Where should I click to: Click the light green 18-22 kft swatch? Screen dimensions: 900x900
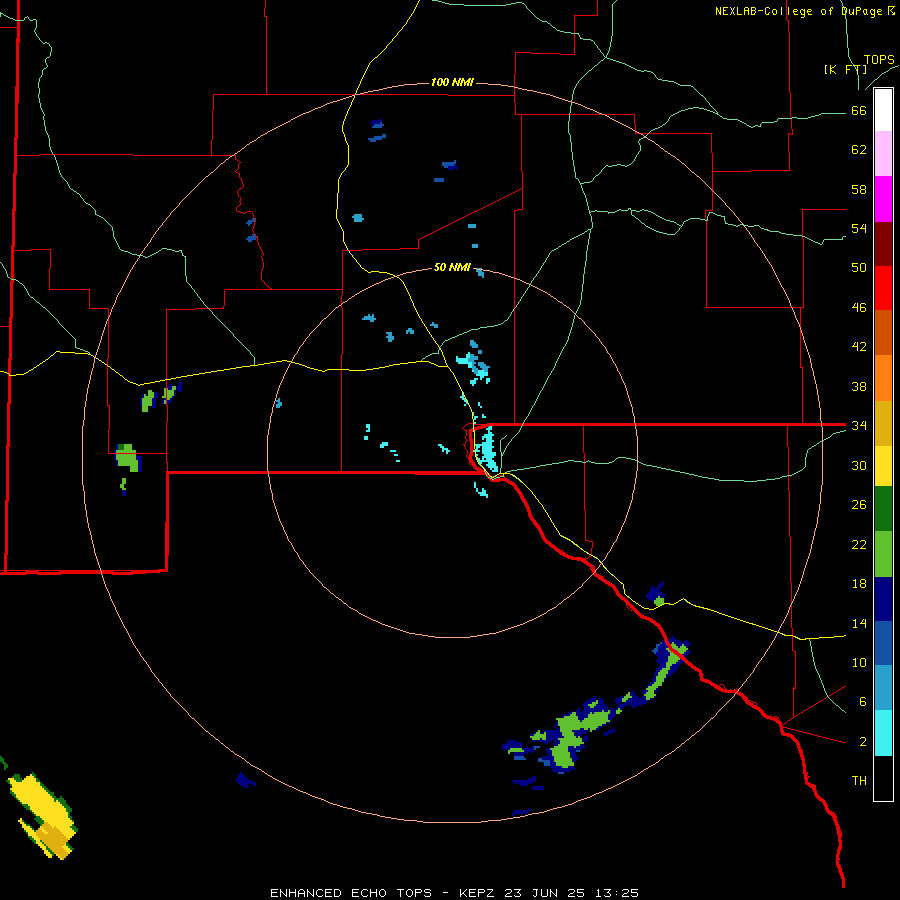tap(883, 554)
